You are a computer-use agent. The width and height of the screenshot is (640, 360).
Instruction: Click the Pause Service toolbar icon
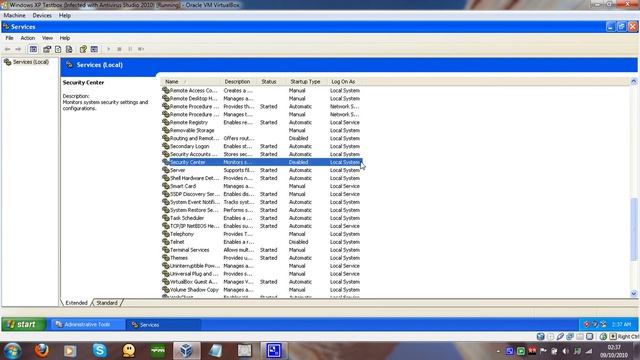point(130,49)
